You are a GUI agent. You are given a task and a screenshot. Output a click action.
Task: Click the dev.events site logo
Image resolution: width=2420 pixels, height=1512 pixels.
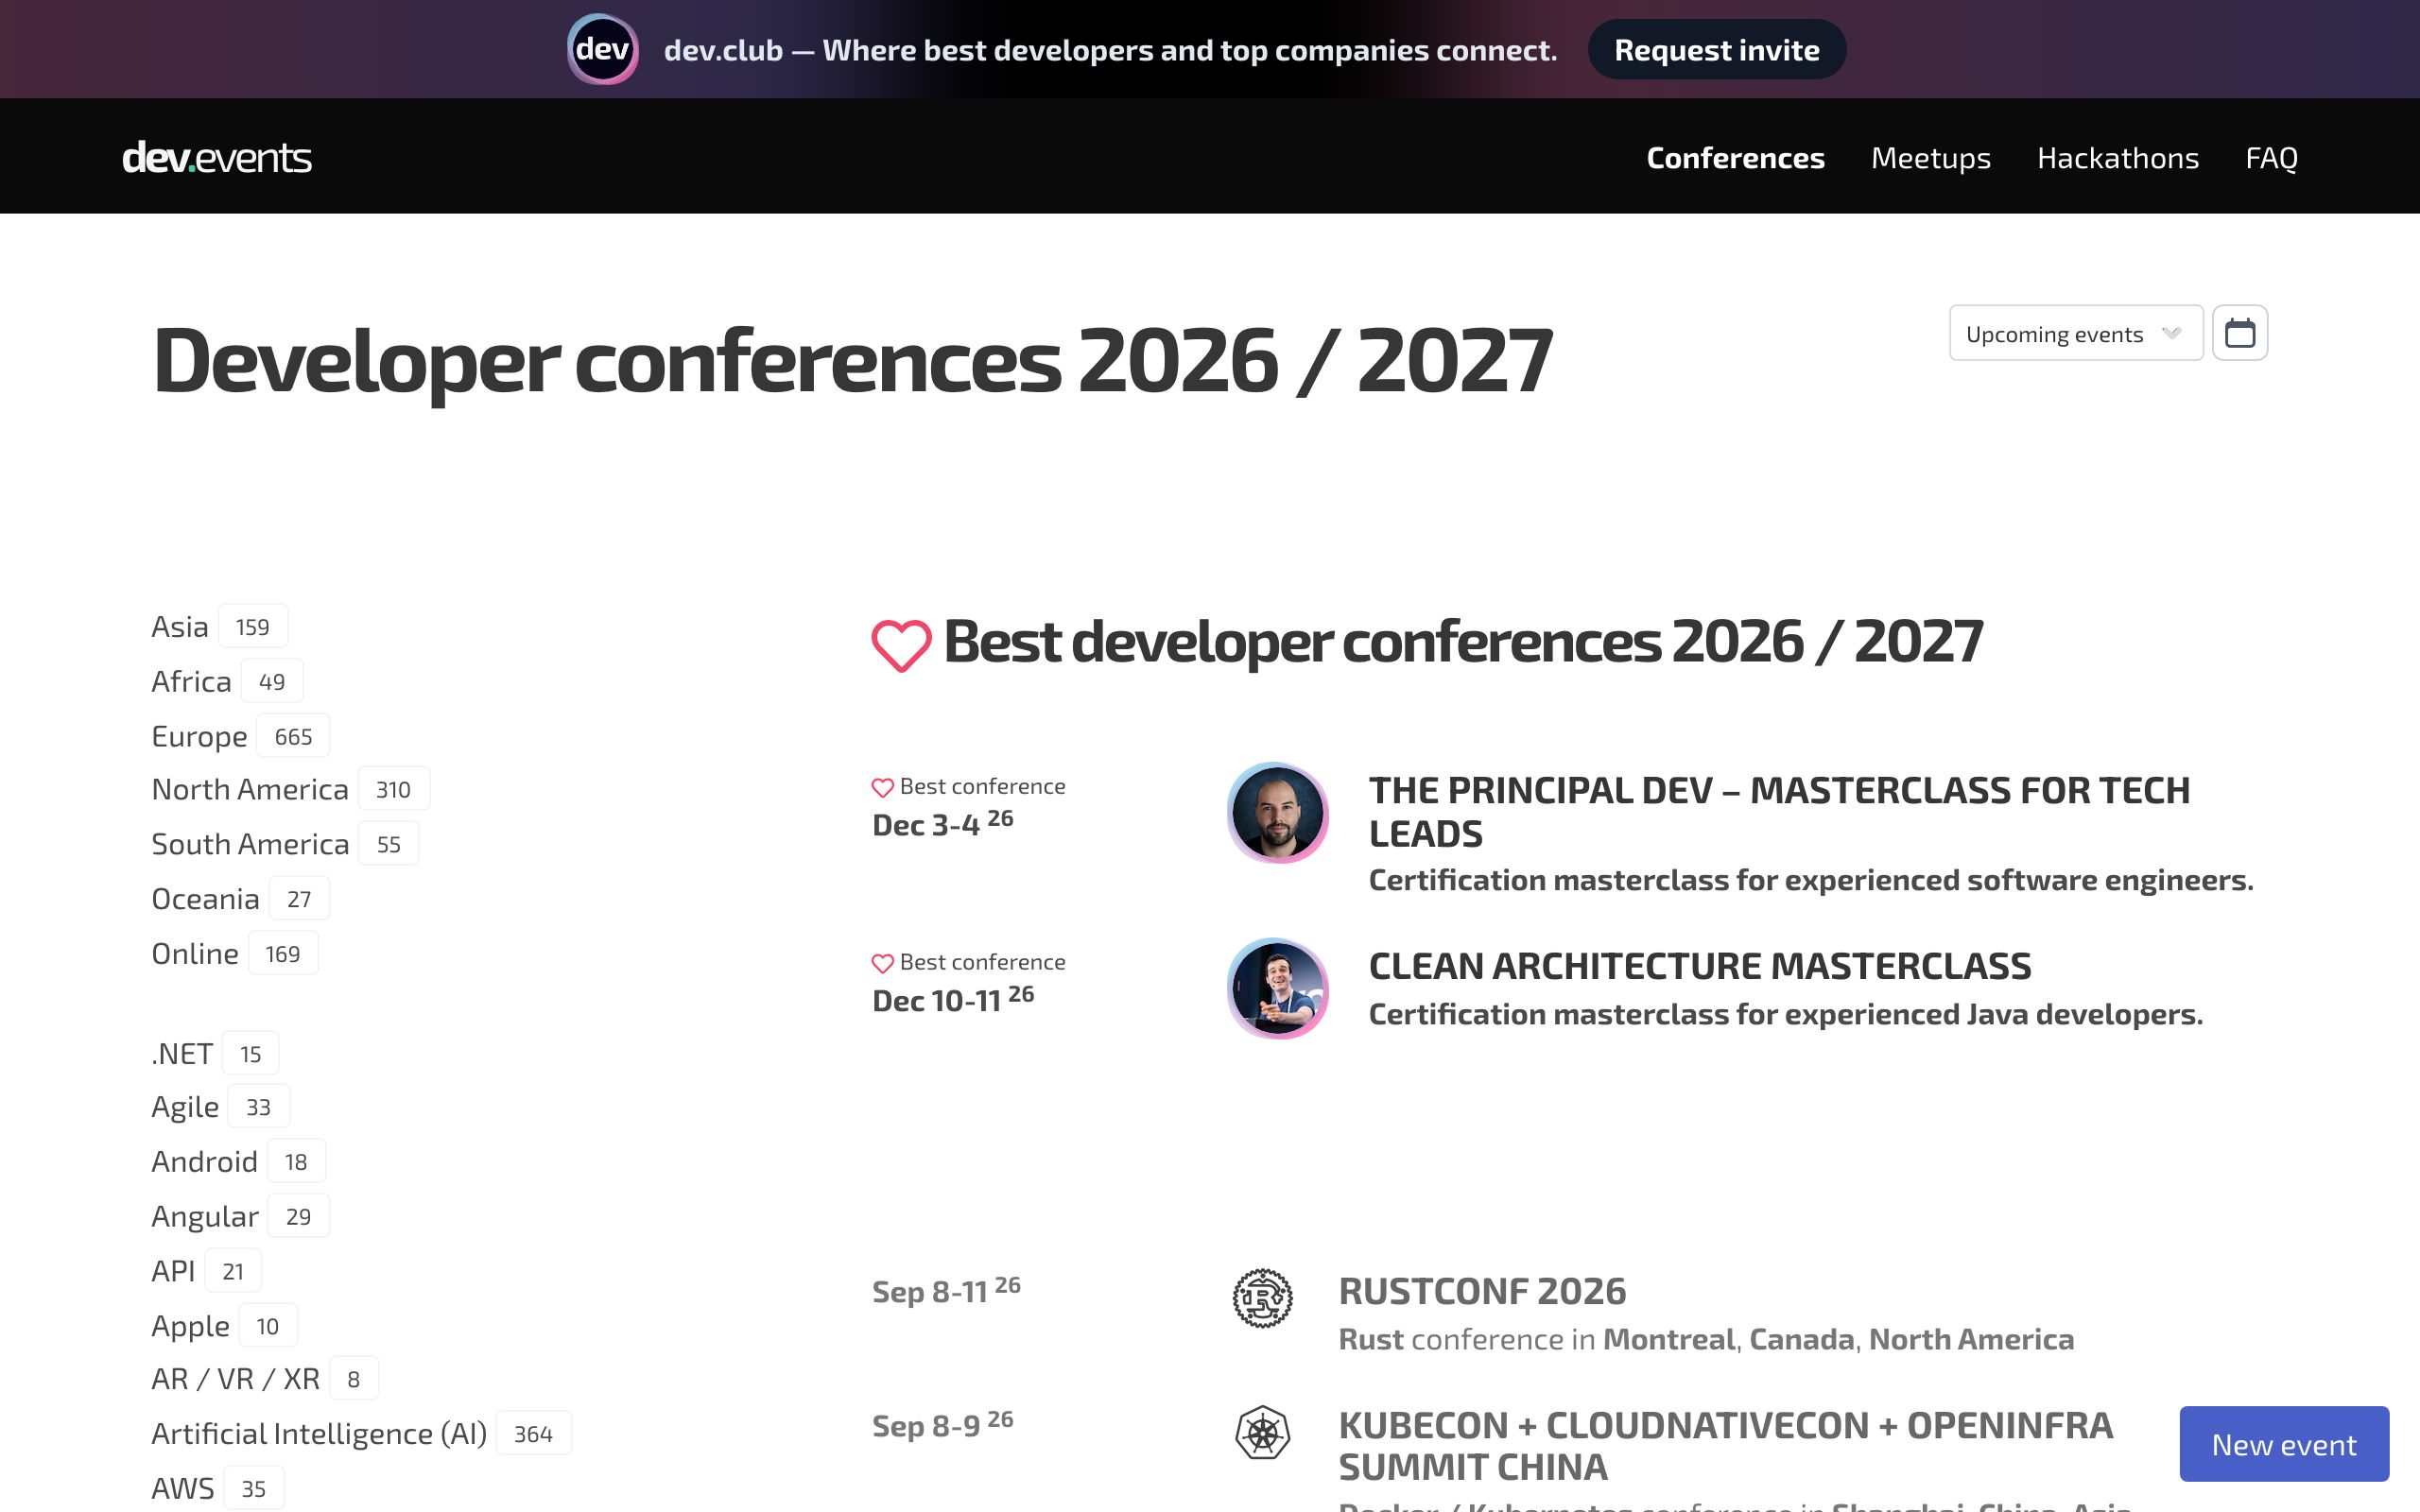click(x=217, y=157)
